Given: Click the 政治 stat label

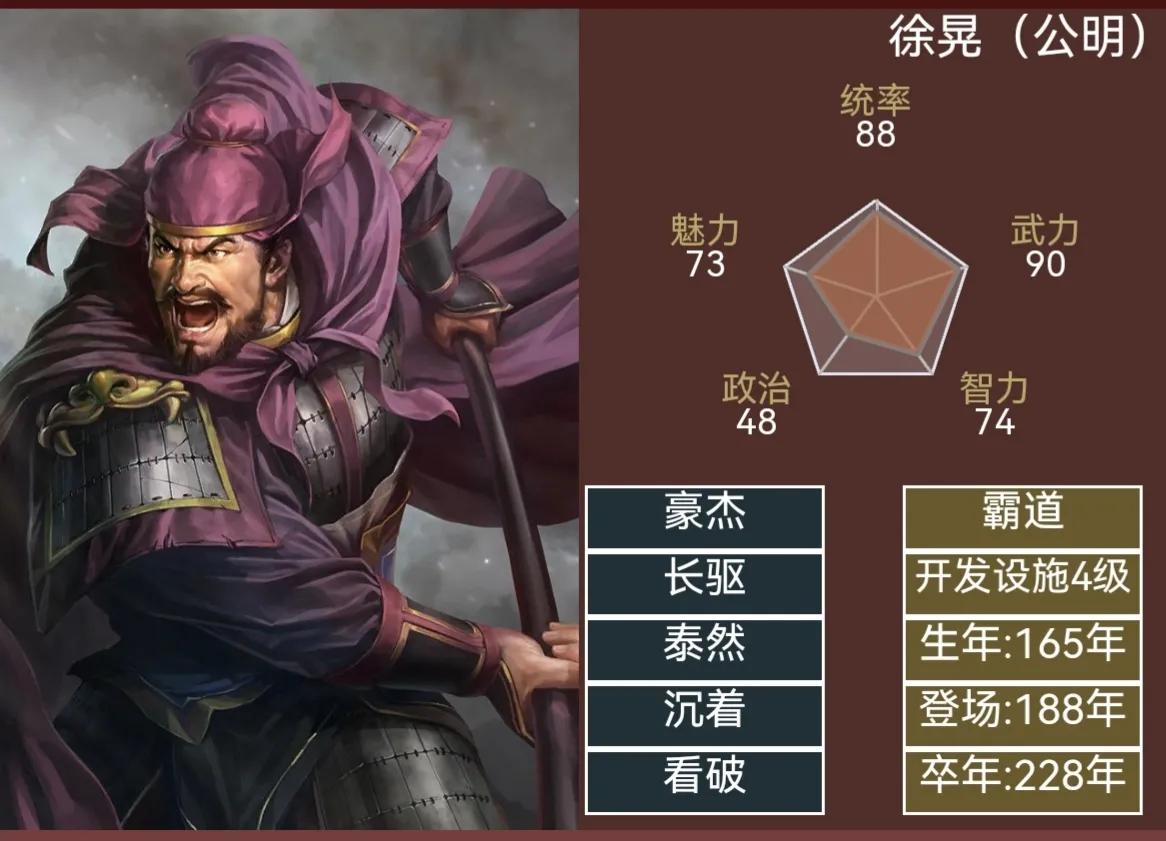Looking at the screenshot, I should point(756,388).
